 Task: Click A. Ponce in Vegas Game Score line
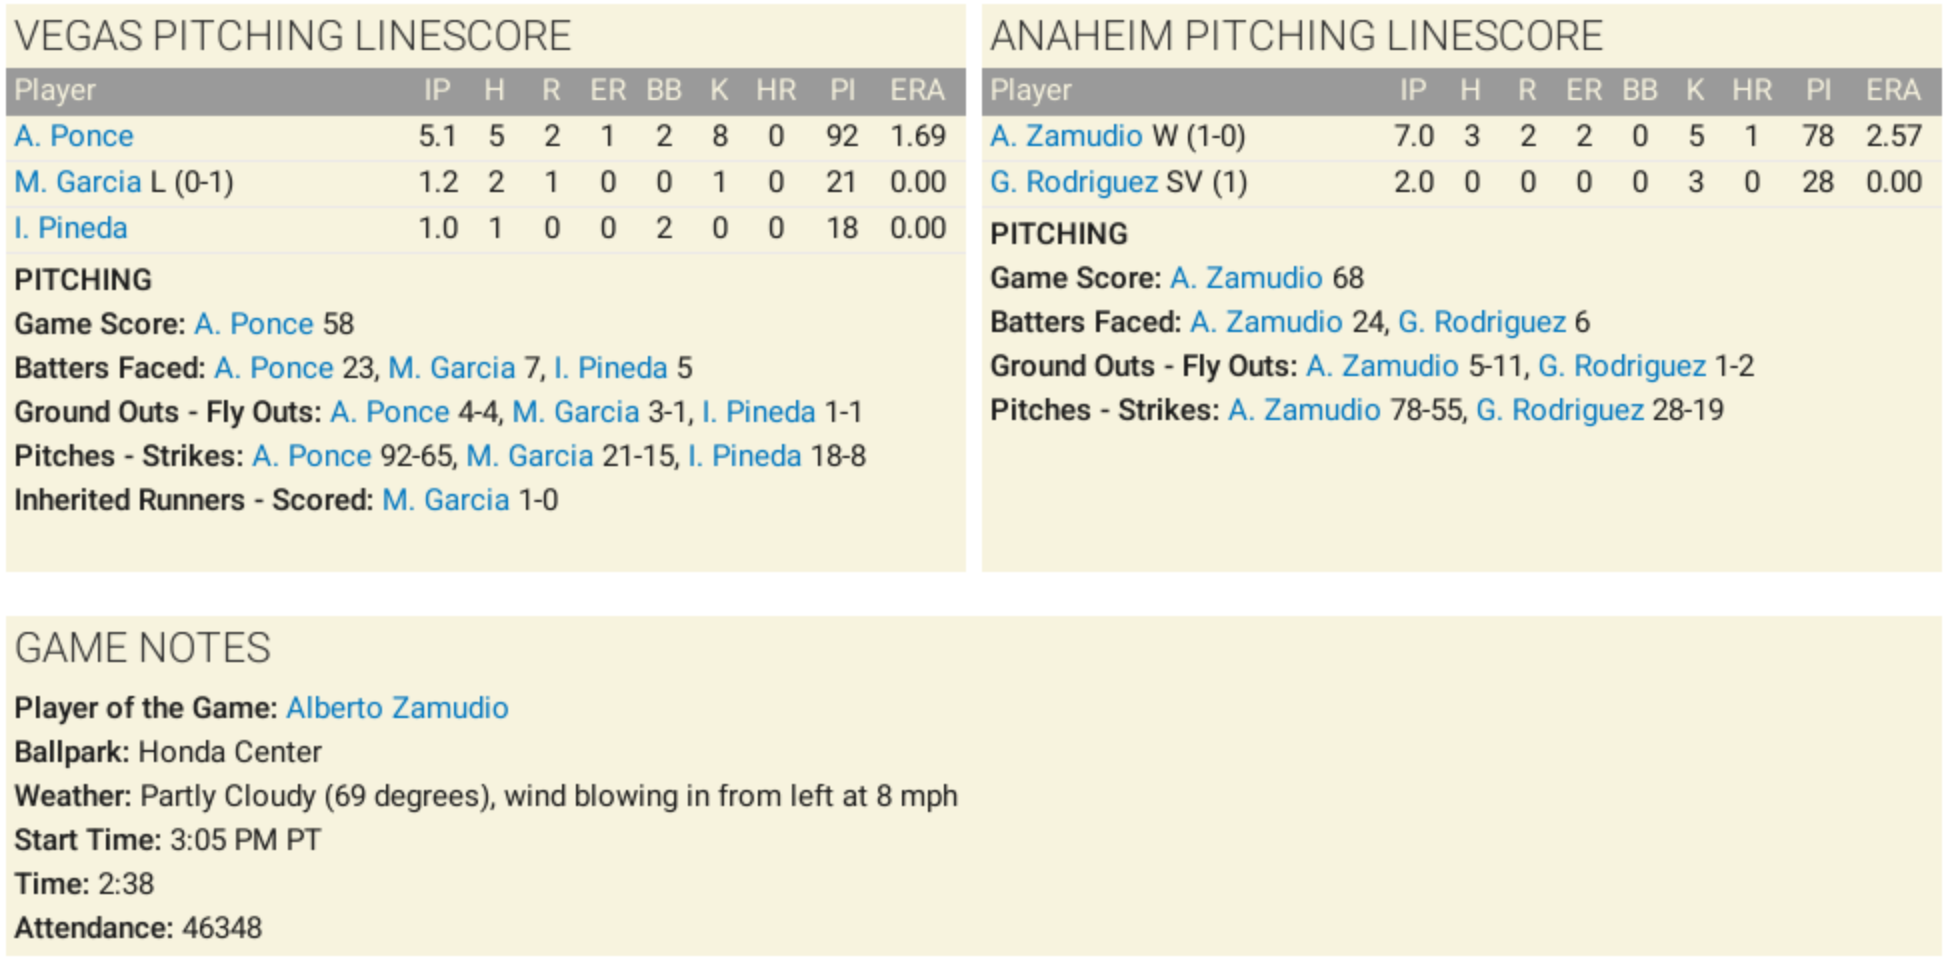[x=254, y=324]
